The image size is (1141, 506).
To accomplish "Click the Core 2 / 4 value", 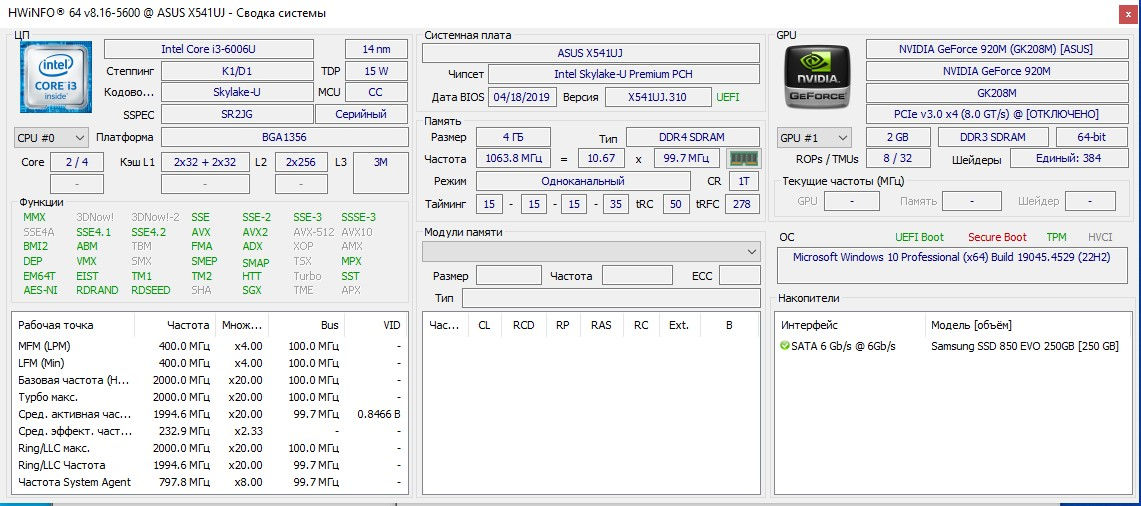I will pyautogui.click(x=76, y=162).
